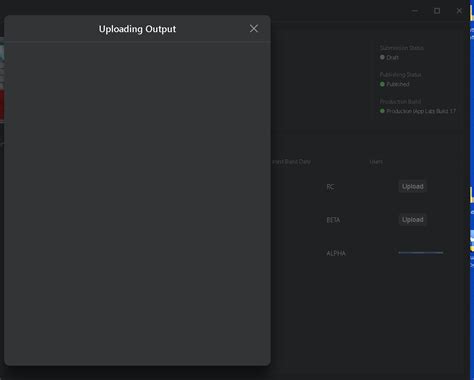Maximize the application window

point(437,11)
